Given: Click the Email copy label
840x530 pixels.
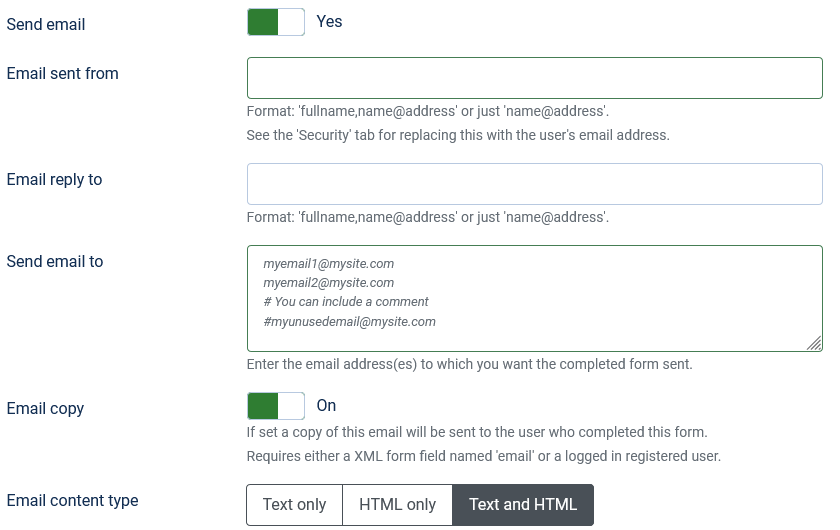Looking at the screenshot, I should (x=45, y=409).
